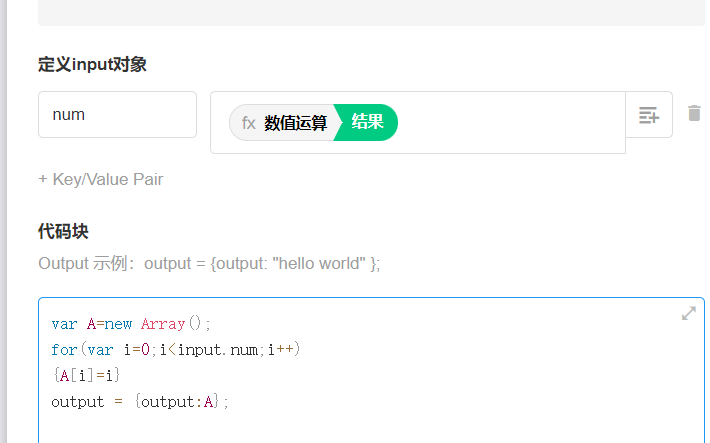Click the 数值运算 chip label
Screen dimensions: 710x443
295,123
